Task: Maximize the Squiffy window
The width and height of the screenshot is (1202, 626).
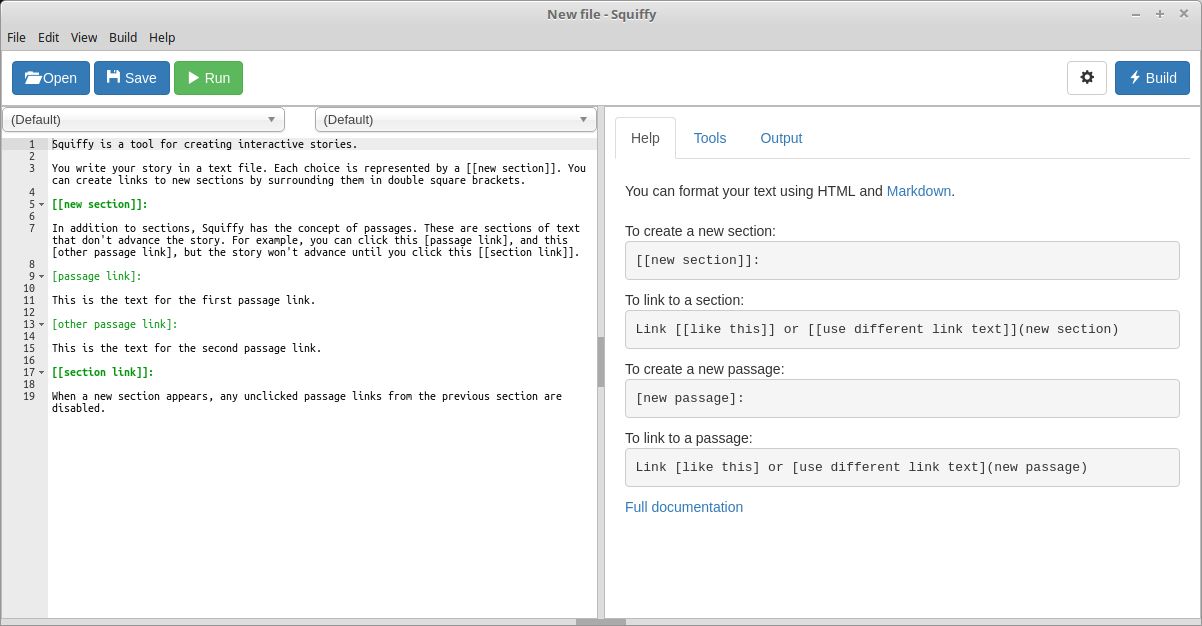Action: pyautogui.click(x=1160, y=14)
